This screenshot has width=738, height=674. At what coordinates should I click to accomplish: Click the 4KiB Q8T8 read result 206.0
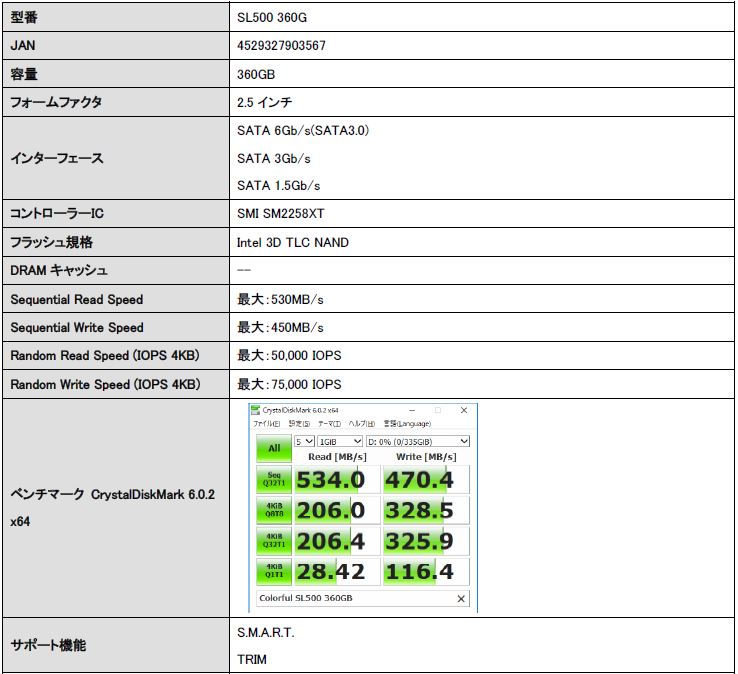pyautogui.click(x=337, y=510)
